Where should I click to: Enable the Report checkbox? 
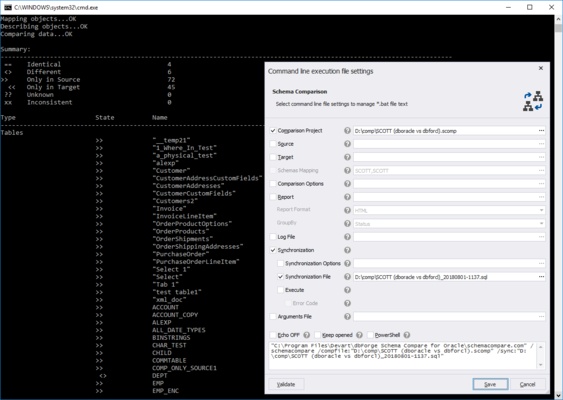tap(273, 197)
